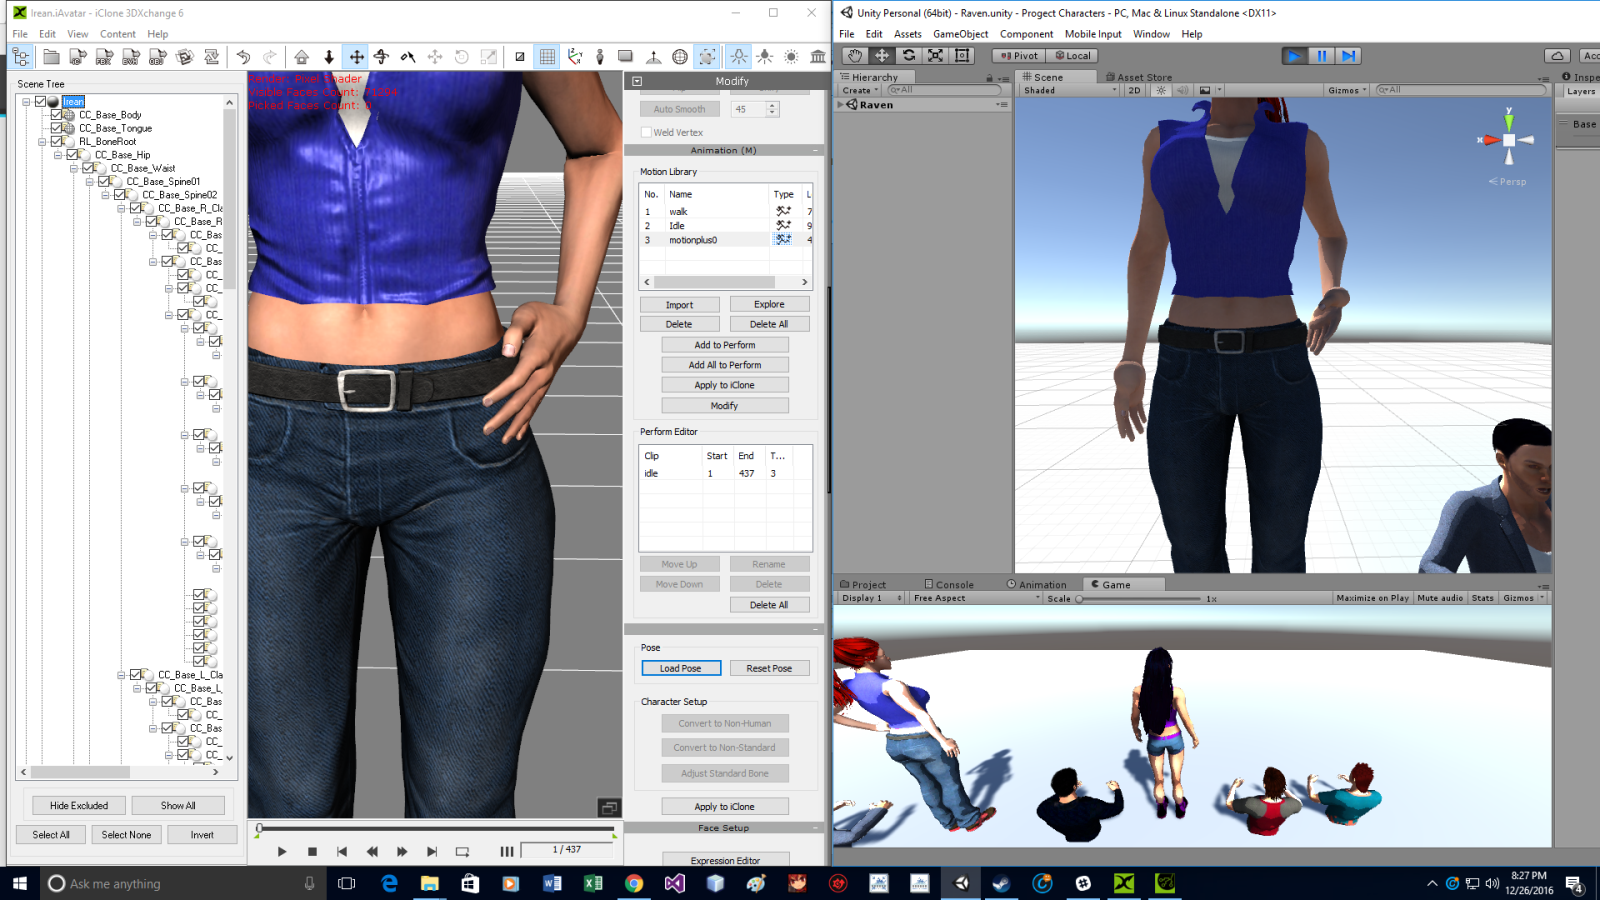This screenshot has height=900, width=1600.
Task: Open the Create dropdown in Unity Hierarchy
Action: point(860,90)
